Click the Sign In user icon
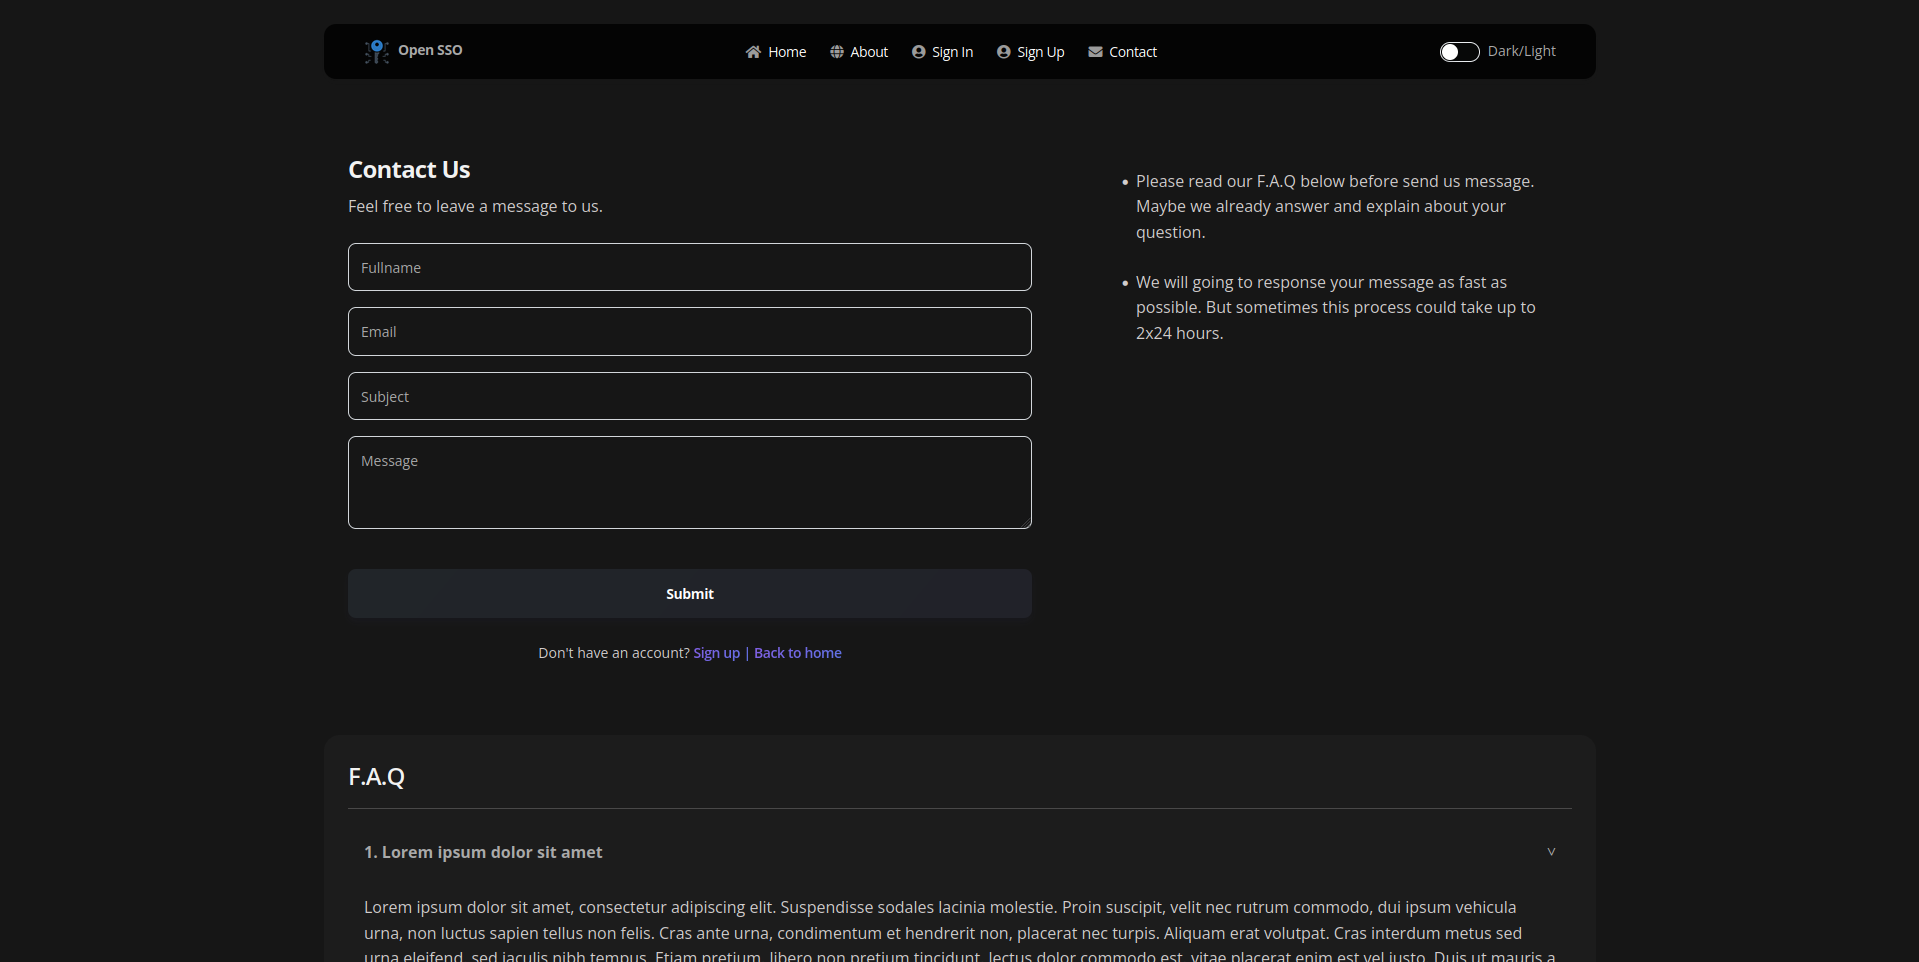The image size is (1919, 962). (919, 52)
